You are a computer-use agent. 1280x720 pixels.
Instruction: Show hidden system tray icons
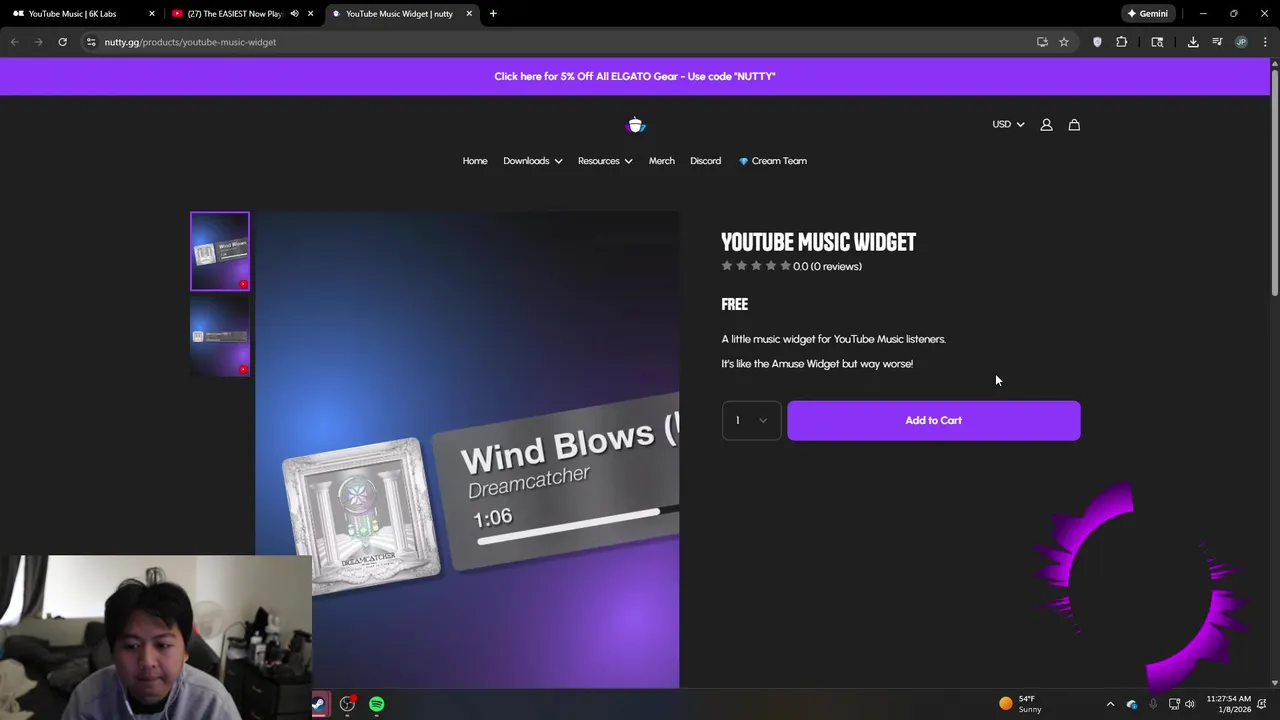1110,704
